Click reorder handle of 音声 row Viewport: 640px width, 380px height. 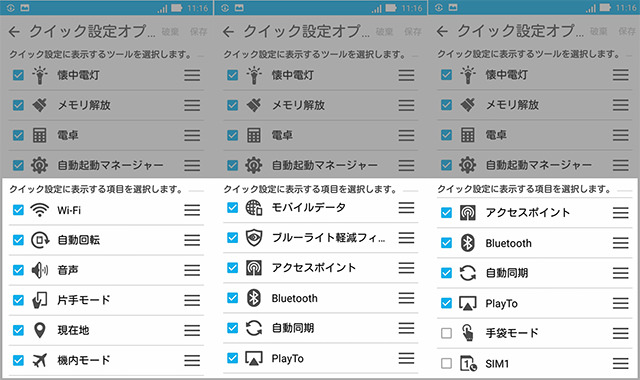(192, 270)
